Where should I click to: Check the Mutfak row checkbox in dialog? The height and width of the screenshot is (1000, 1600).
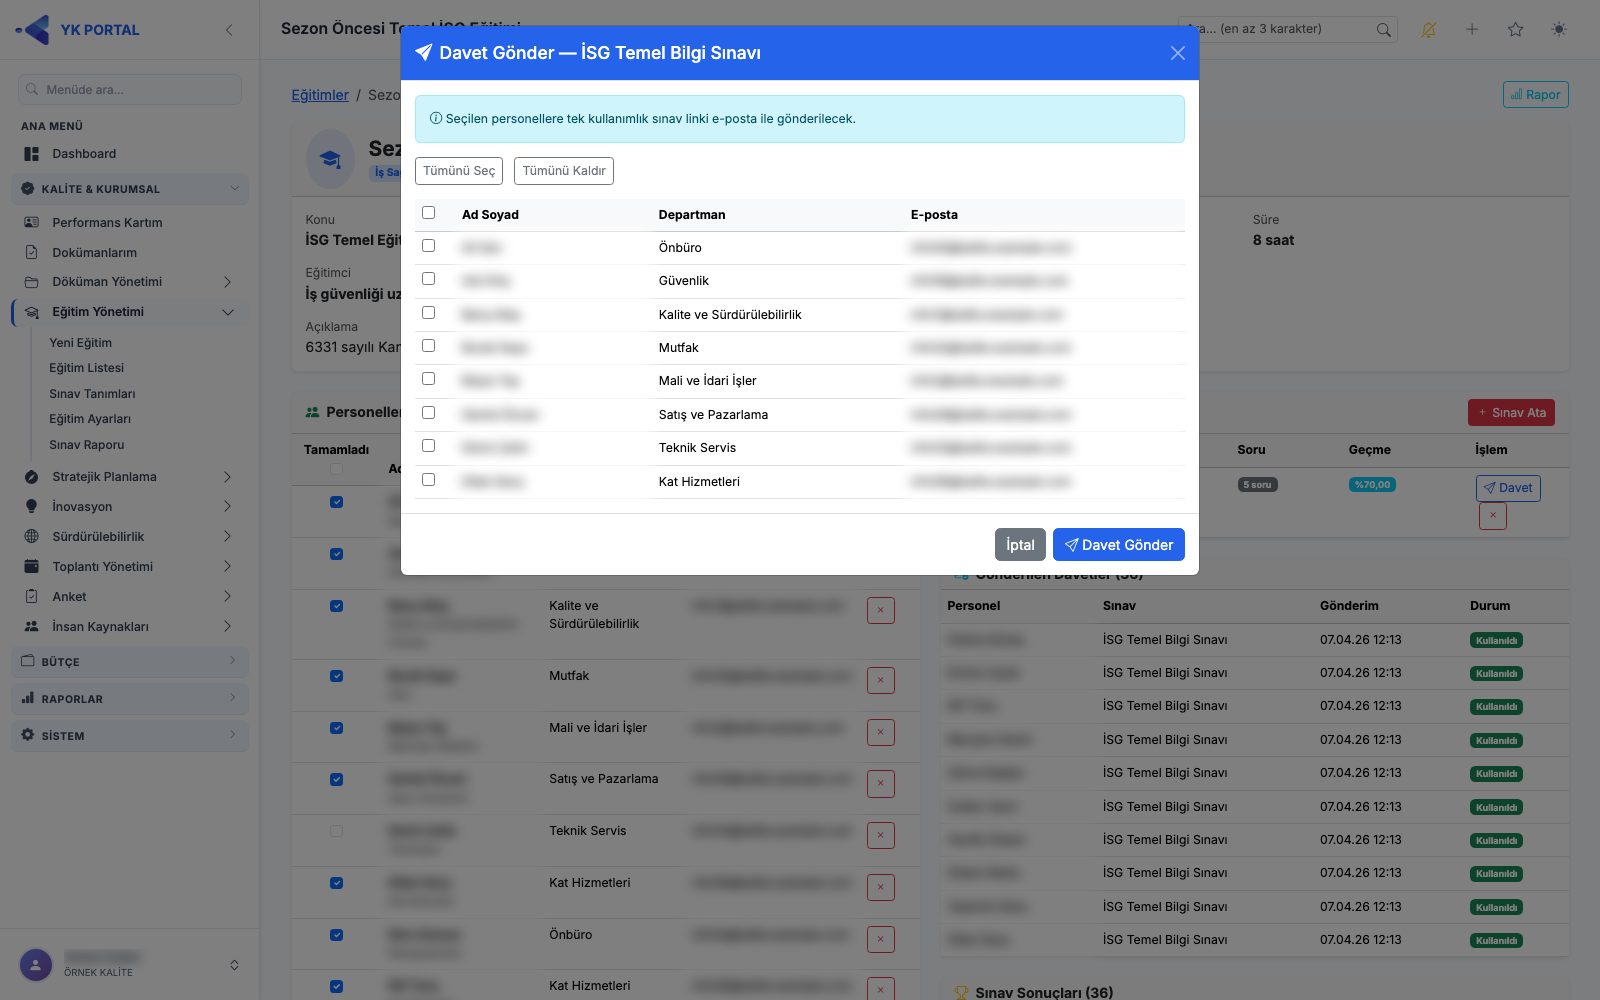pyautogui.click(x=429, y=346)
